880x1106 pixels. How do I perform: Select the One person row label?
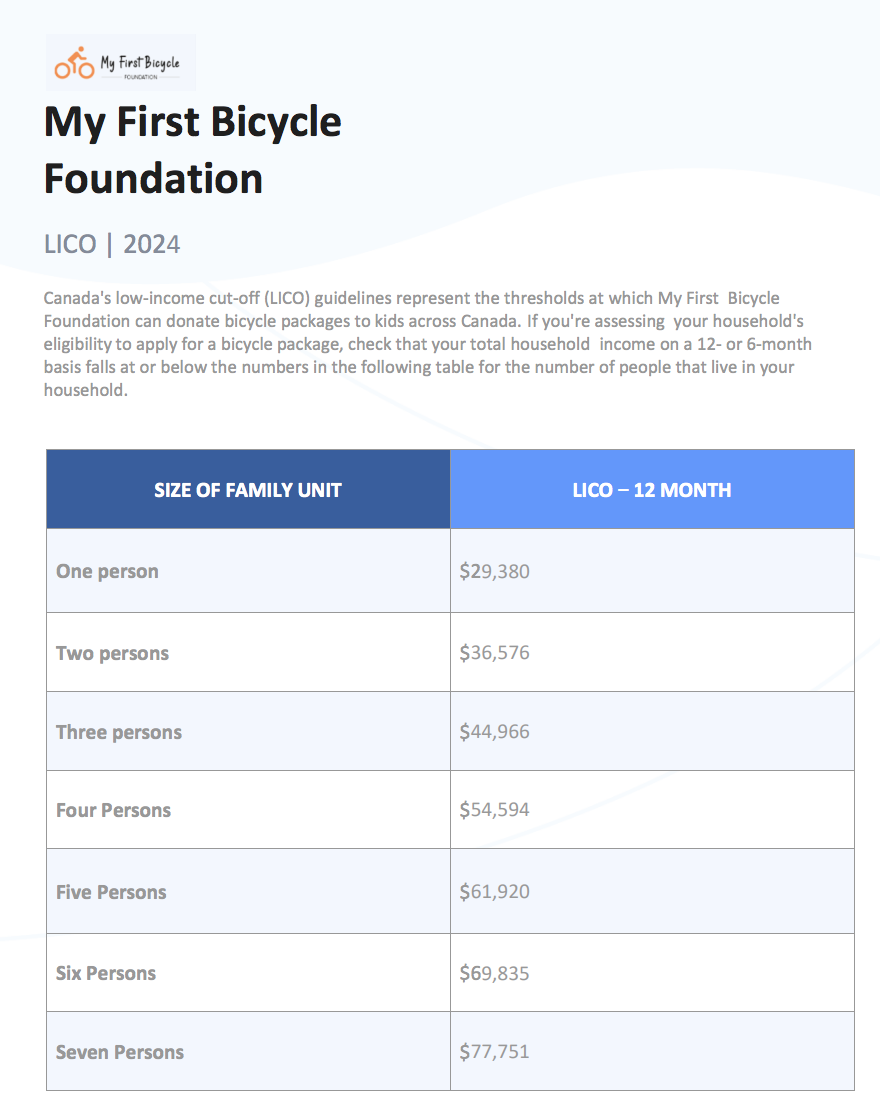point(107,571)
